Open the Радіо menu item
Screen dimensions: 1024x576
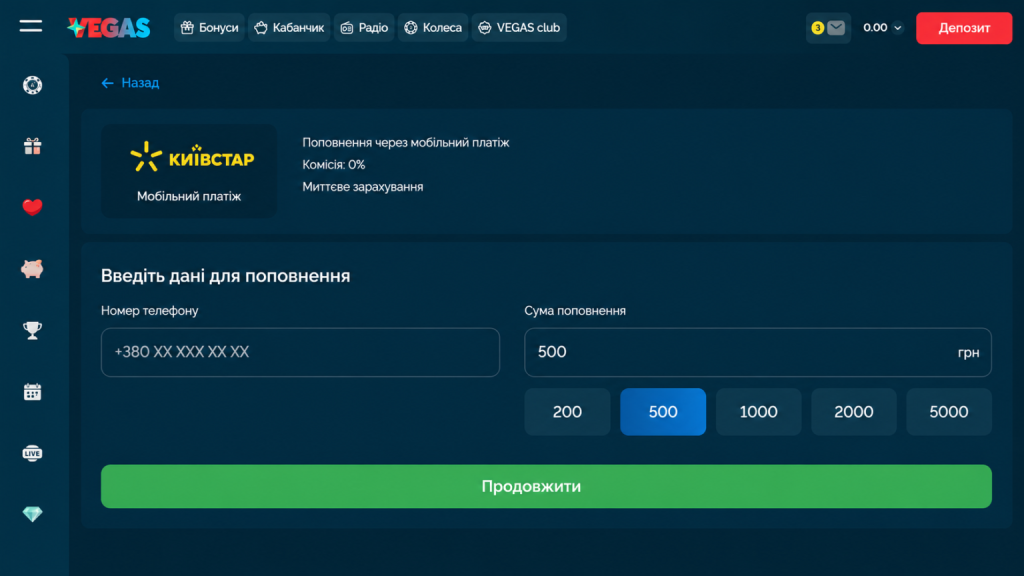[364, 27]
